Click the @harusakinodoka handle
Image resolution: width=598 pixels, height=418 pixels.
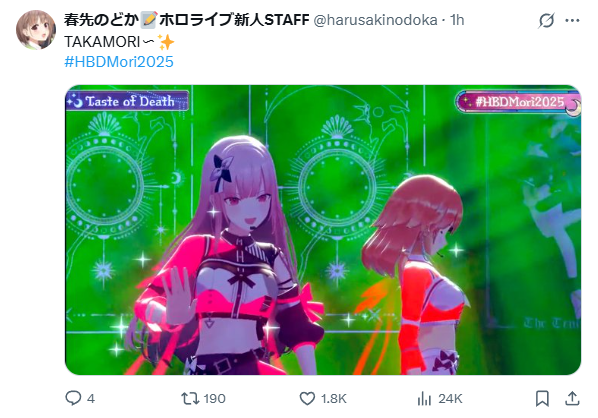pos(375,20)
